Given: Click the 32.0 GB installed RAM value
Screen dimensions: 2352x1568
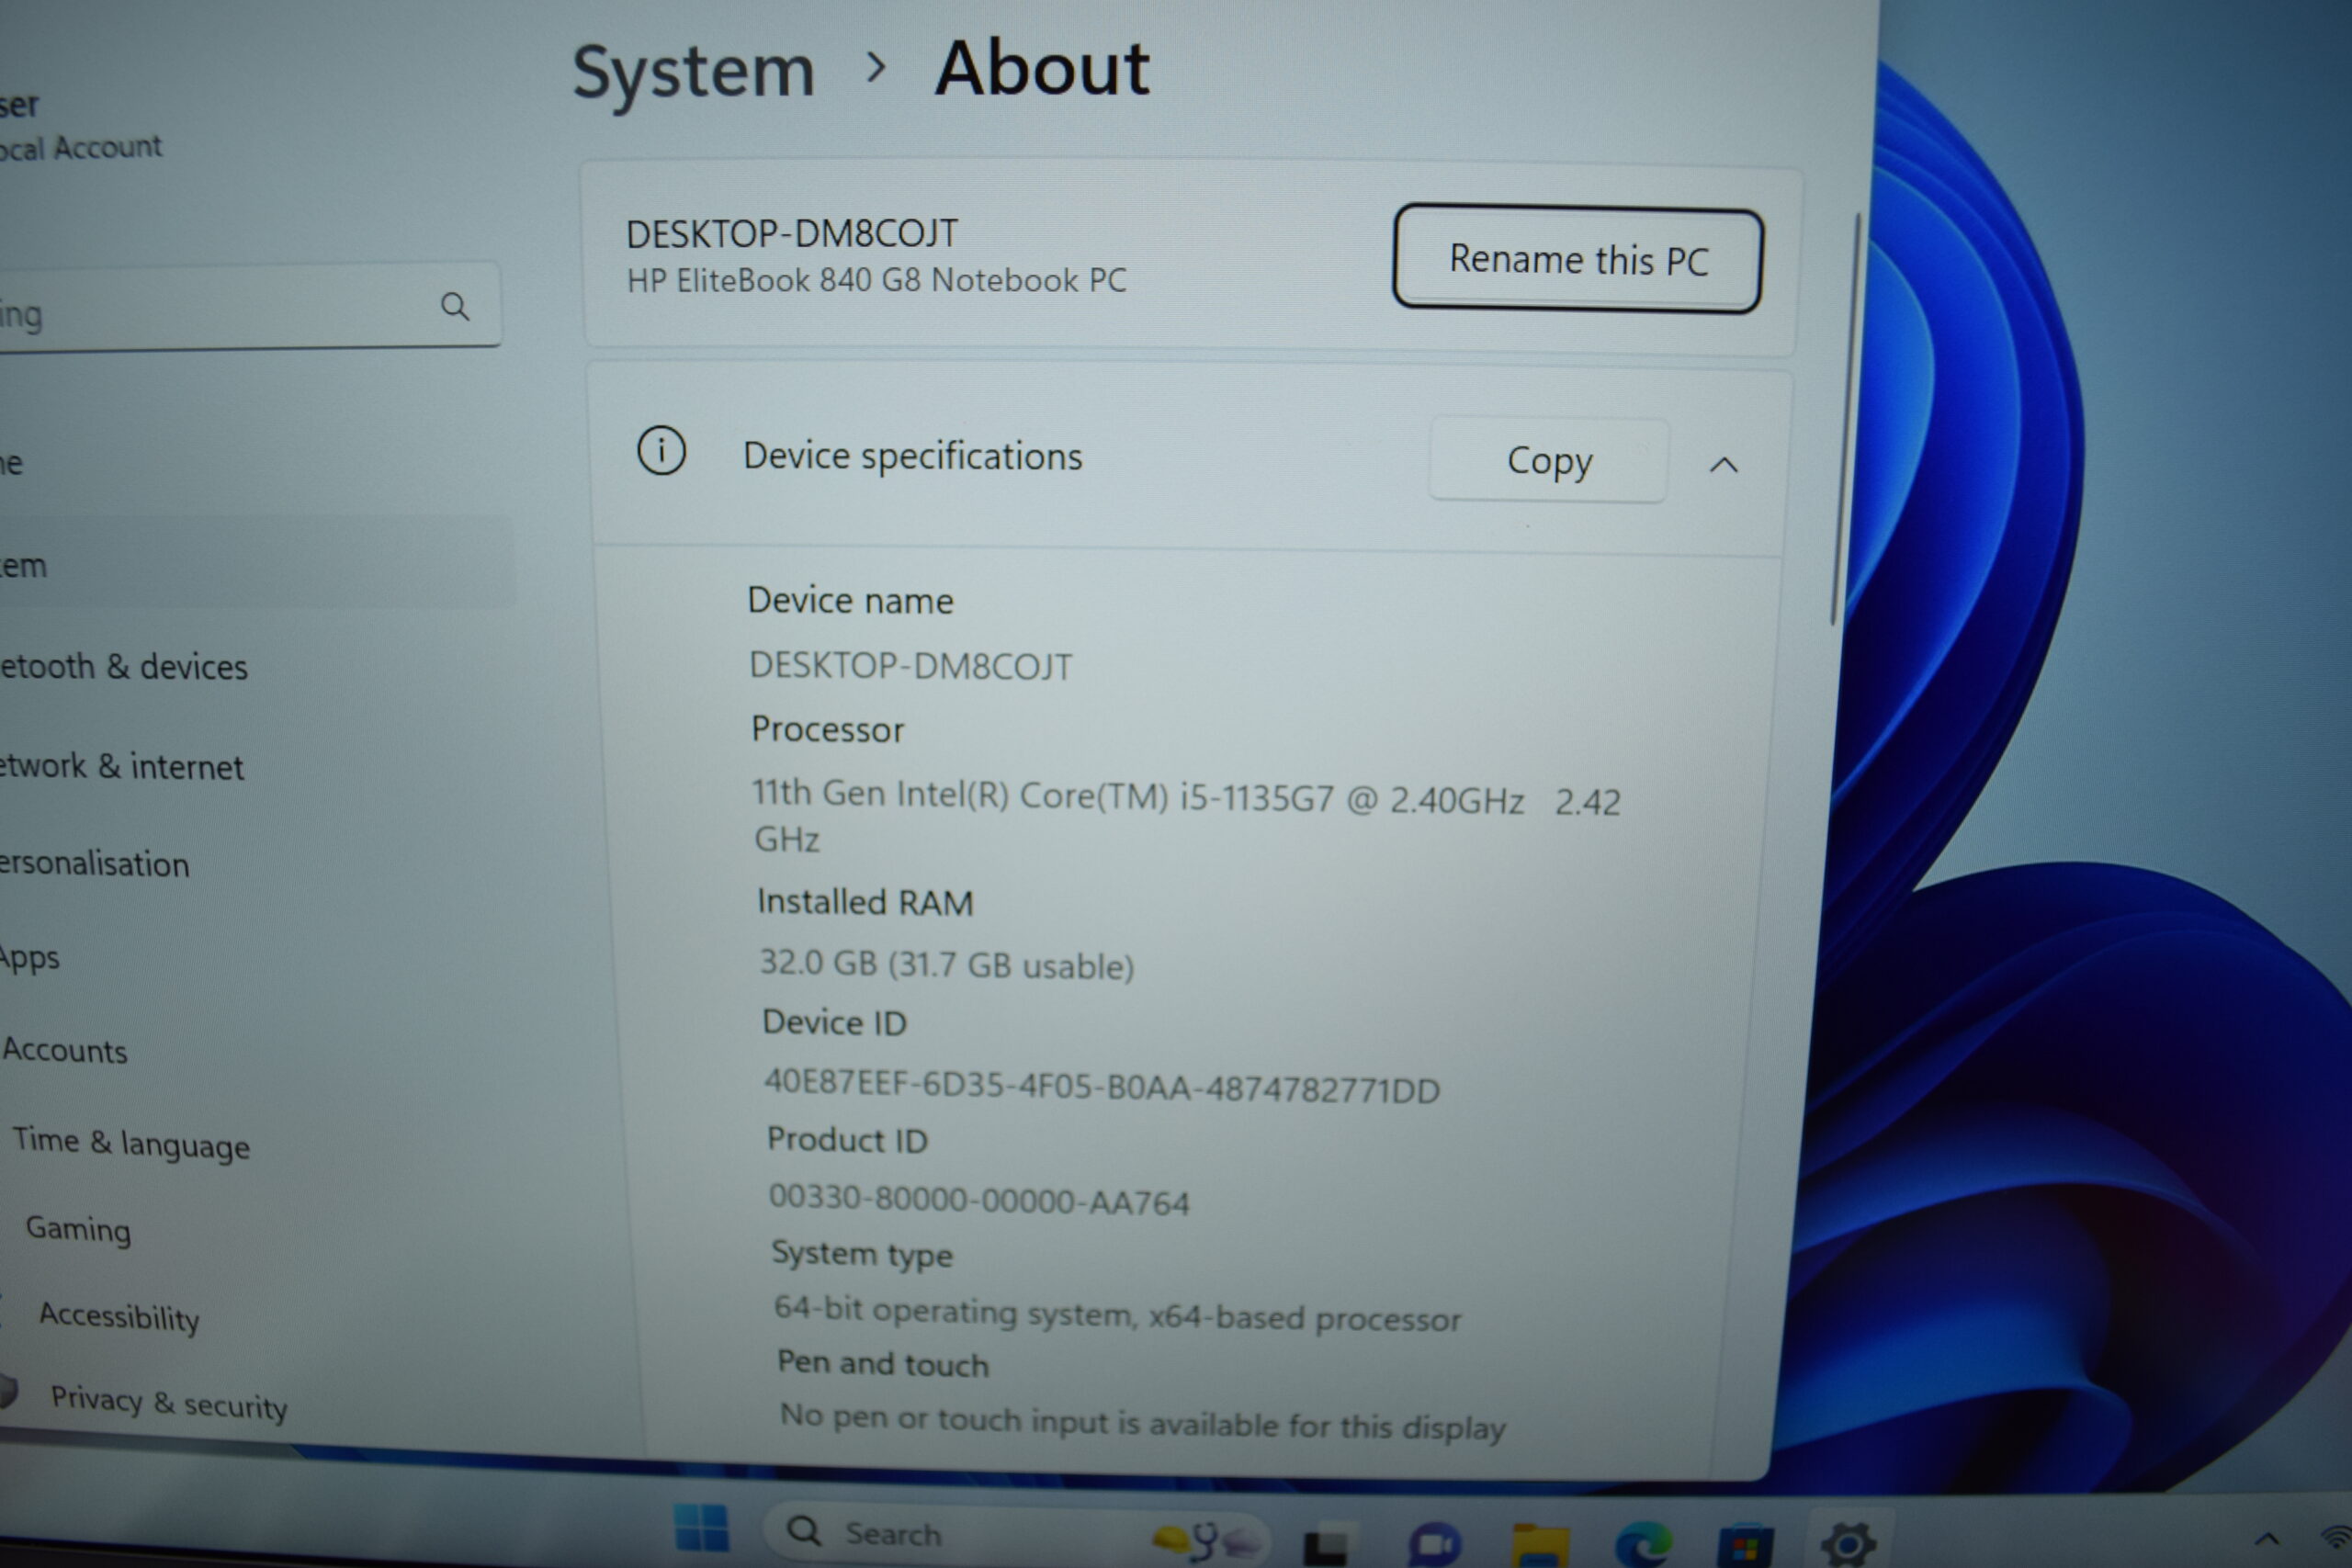Looking at the screenshot, I should [x=947, y=964].
